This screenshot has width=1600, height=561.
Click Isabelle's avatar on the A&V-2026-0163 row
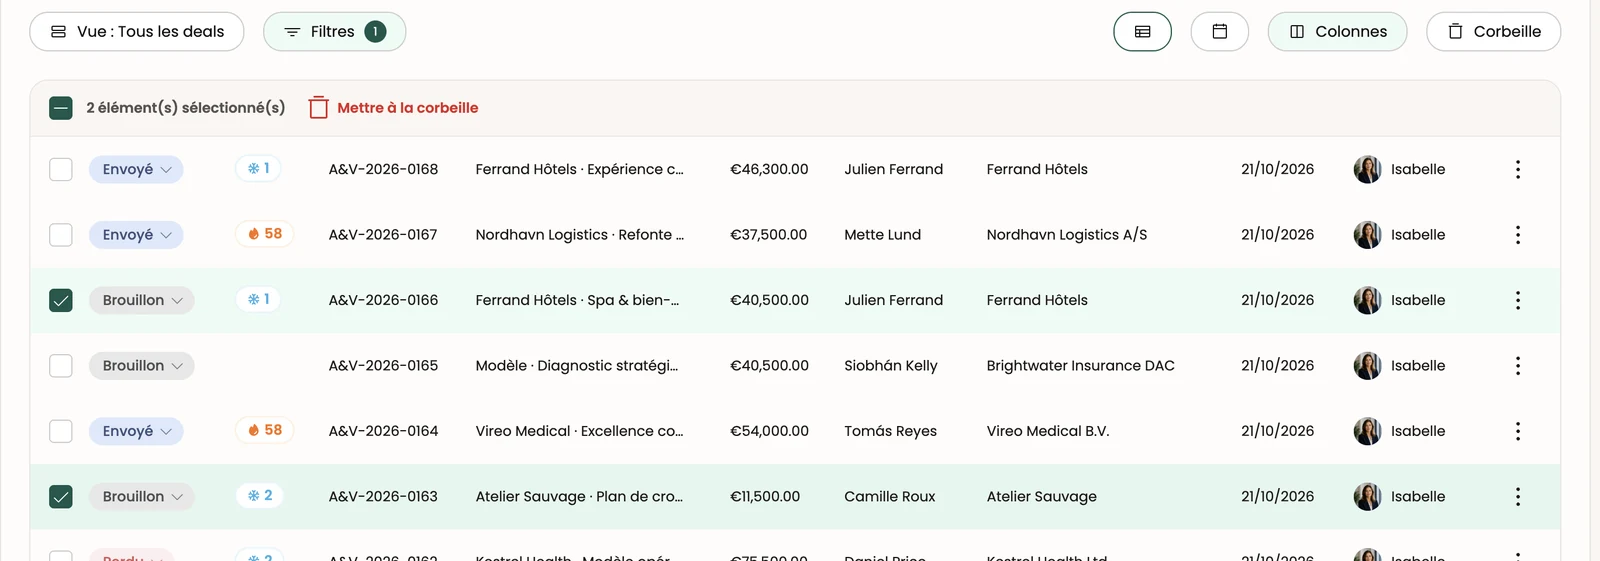tap(1367, 497)
